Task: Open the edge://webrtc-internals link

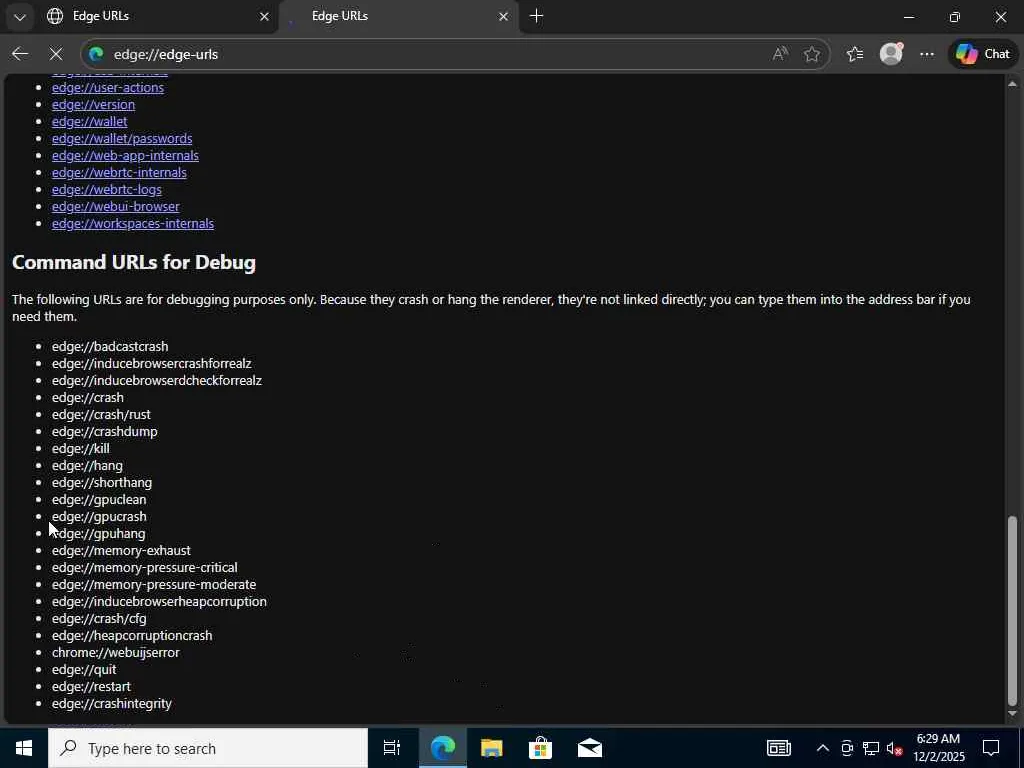Action: coord(119,172)
